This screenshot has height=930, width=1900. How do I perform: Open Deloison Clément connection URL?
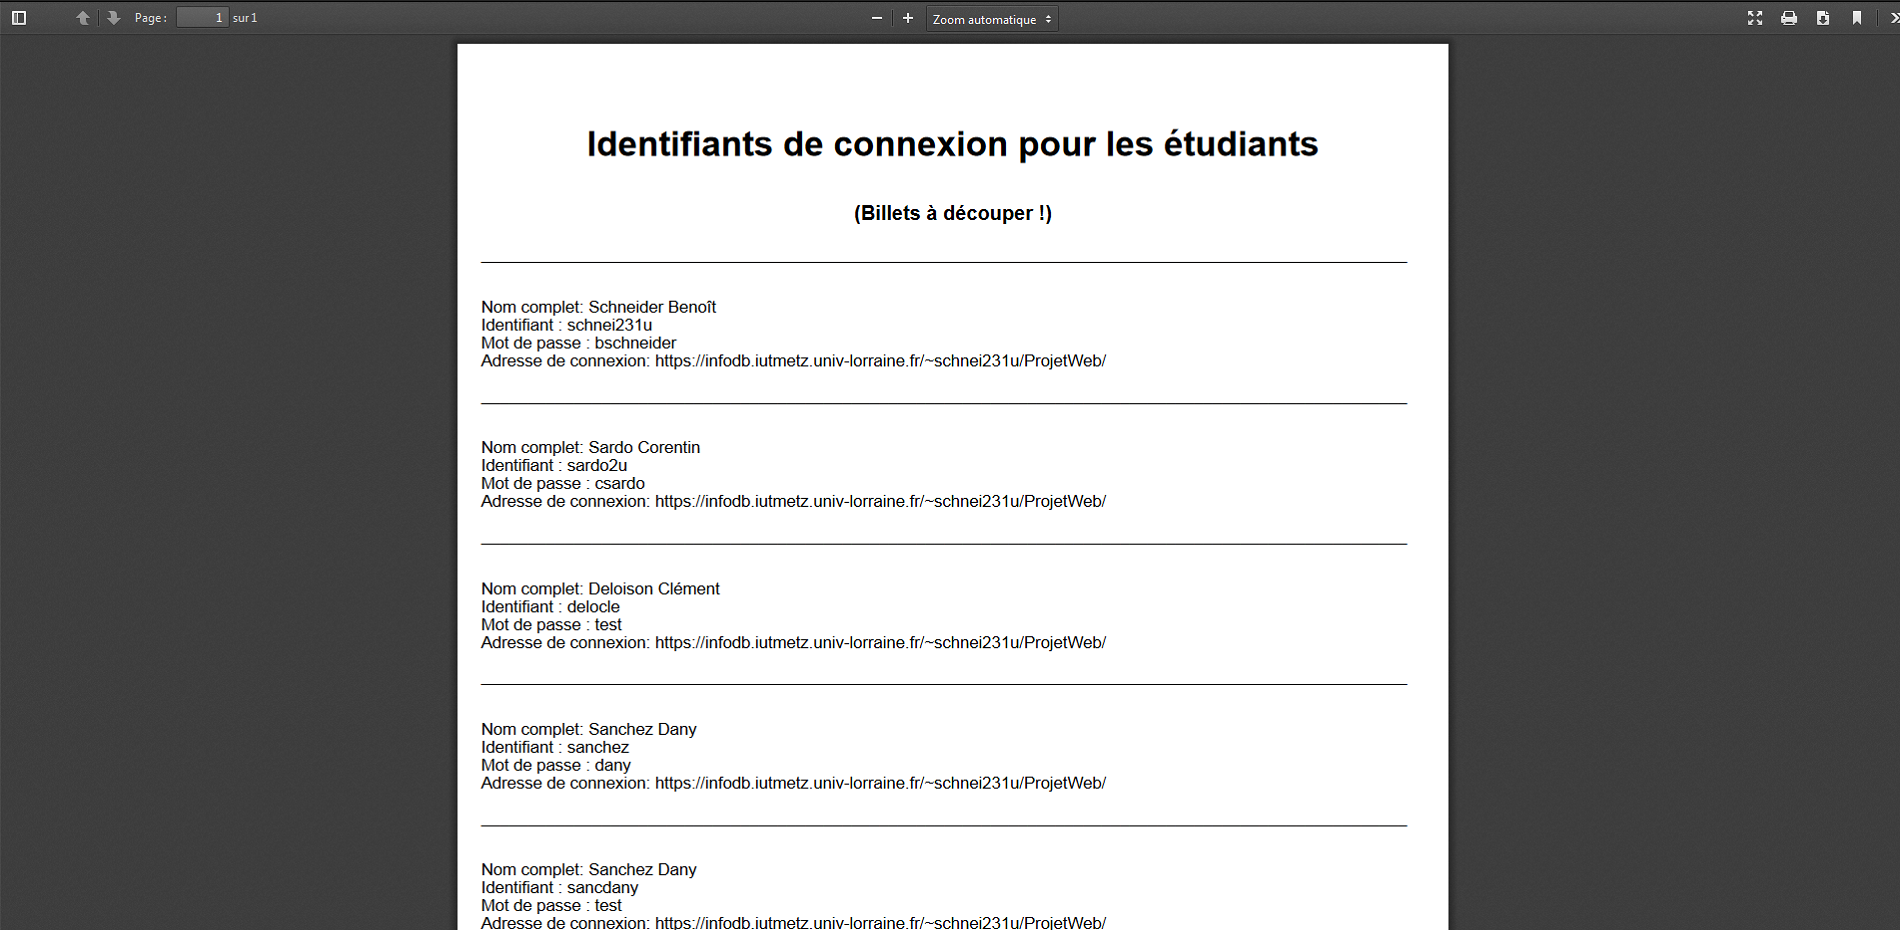880,643
